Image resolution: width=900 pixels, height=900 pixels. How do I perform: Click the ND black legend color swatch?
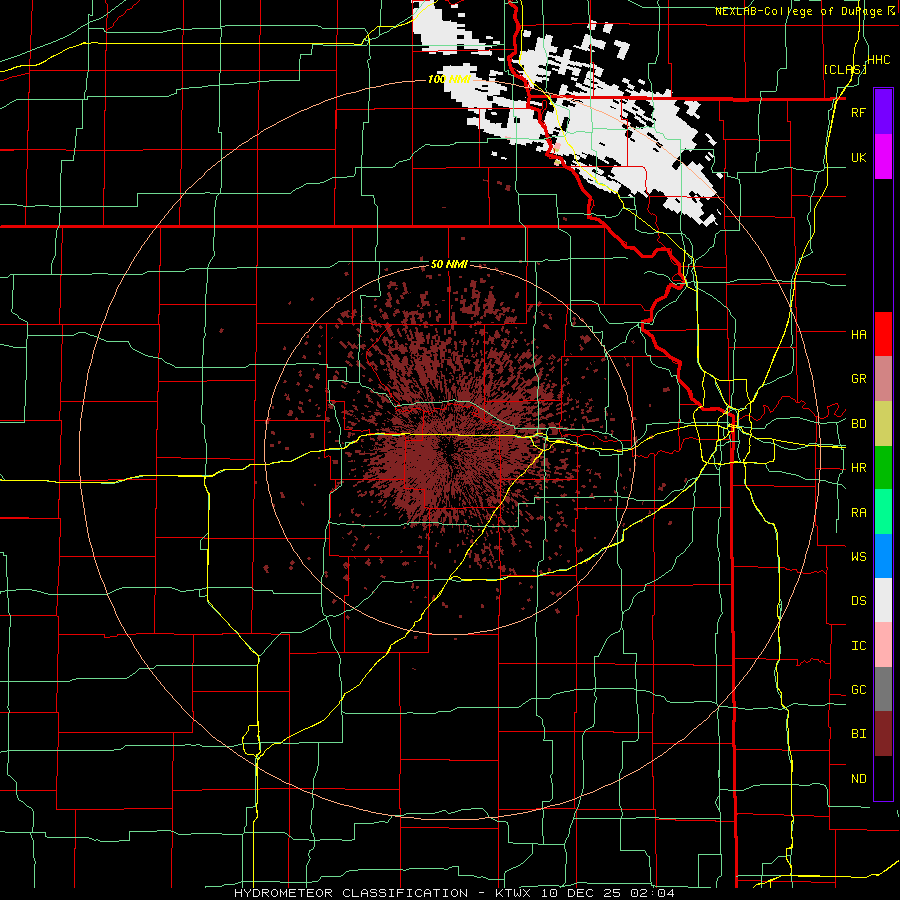(883, 778)
